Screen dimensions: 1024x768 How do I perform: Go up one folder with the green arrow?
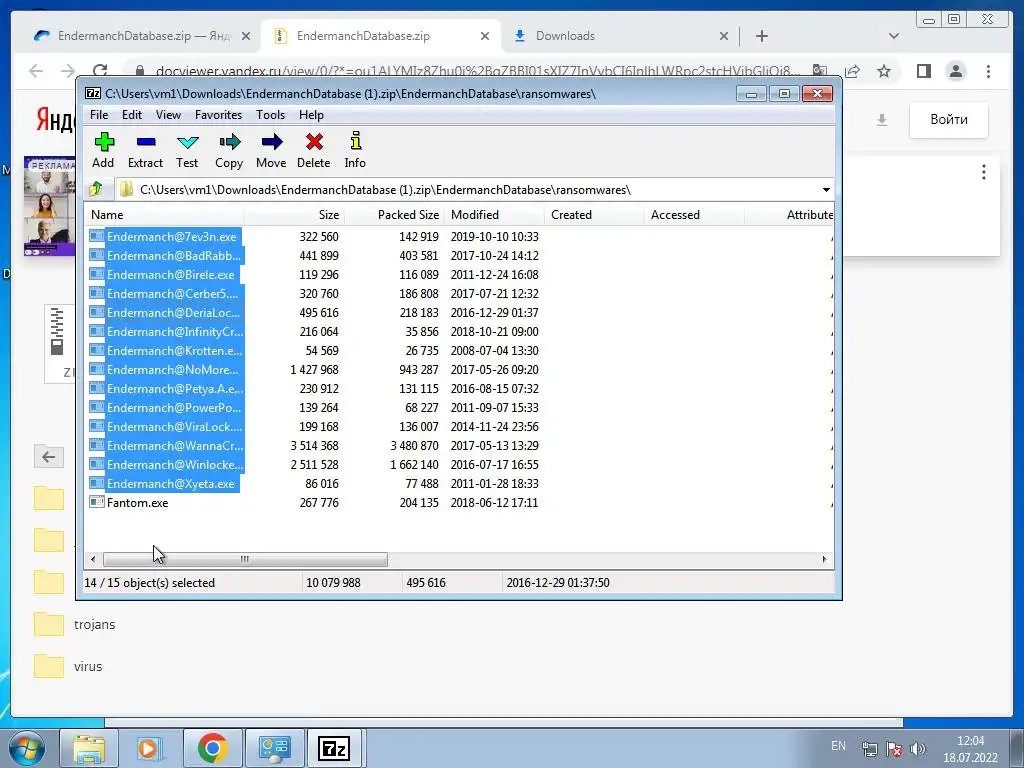coord(96,189)
